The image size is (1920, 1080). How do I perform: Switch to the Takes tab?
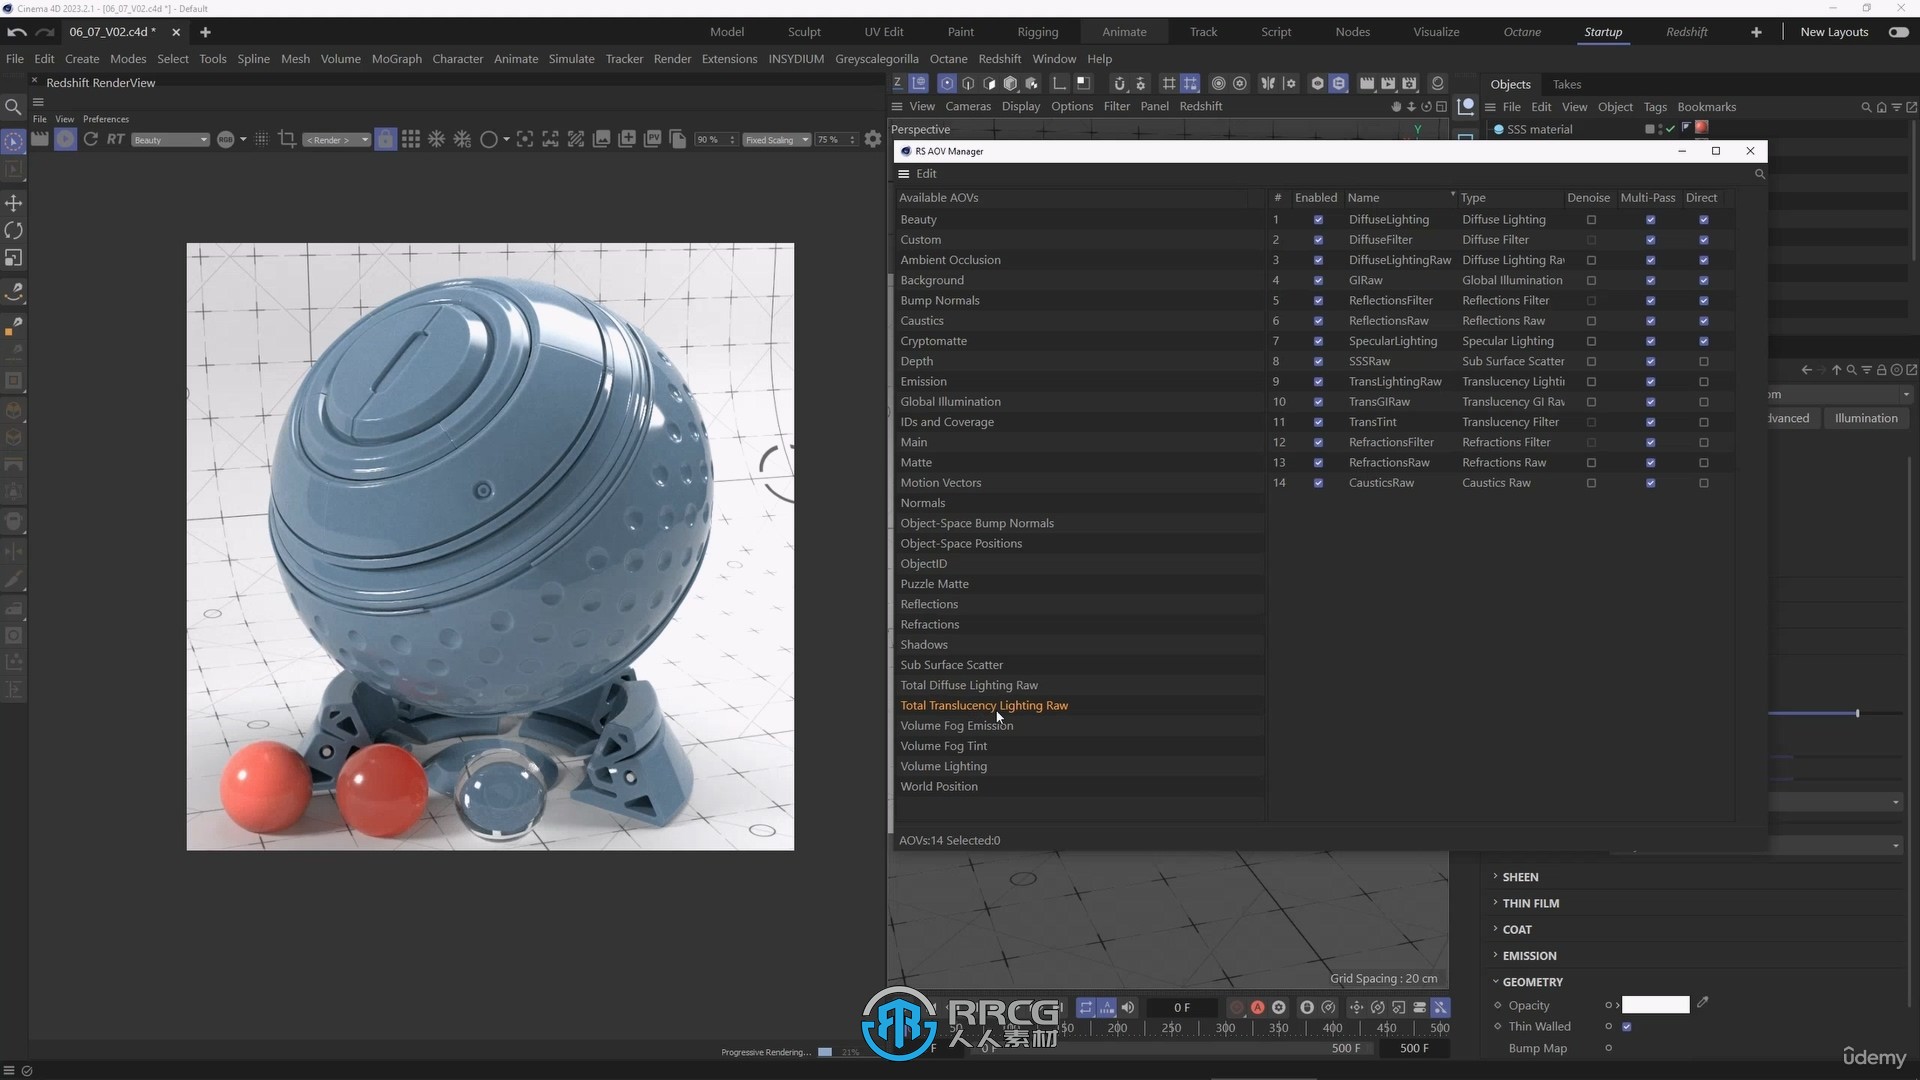pyautogui.click(x=1566, y=84)
